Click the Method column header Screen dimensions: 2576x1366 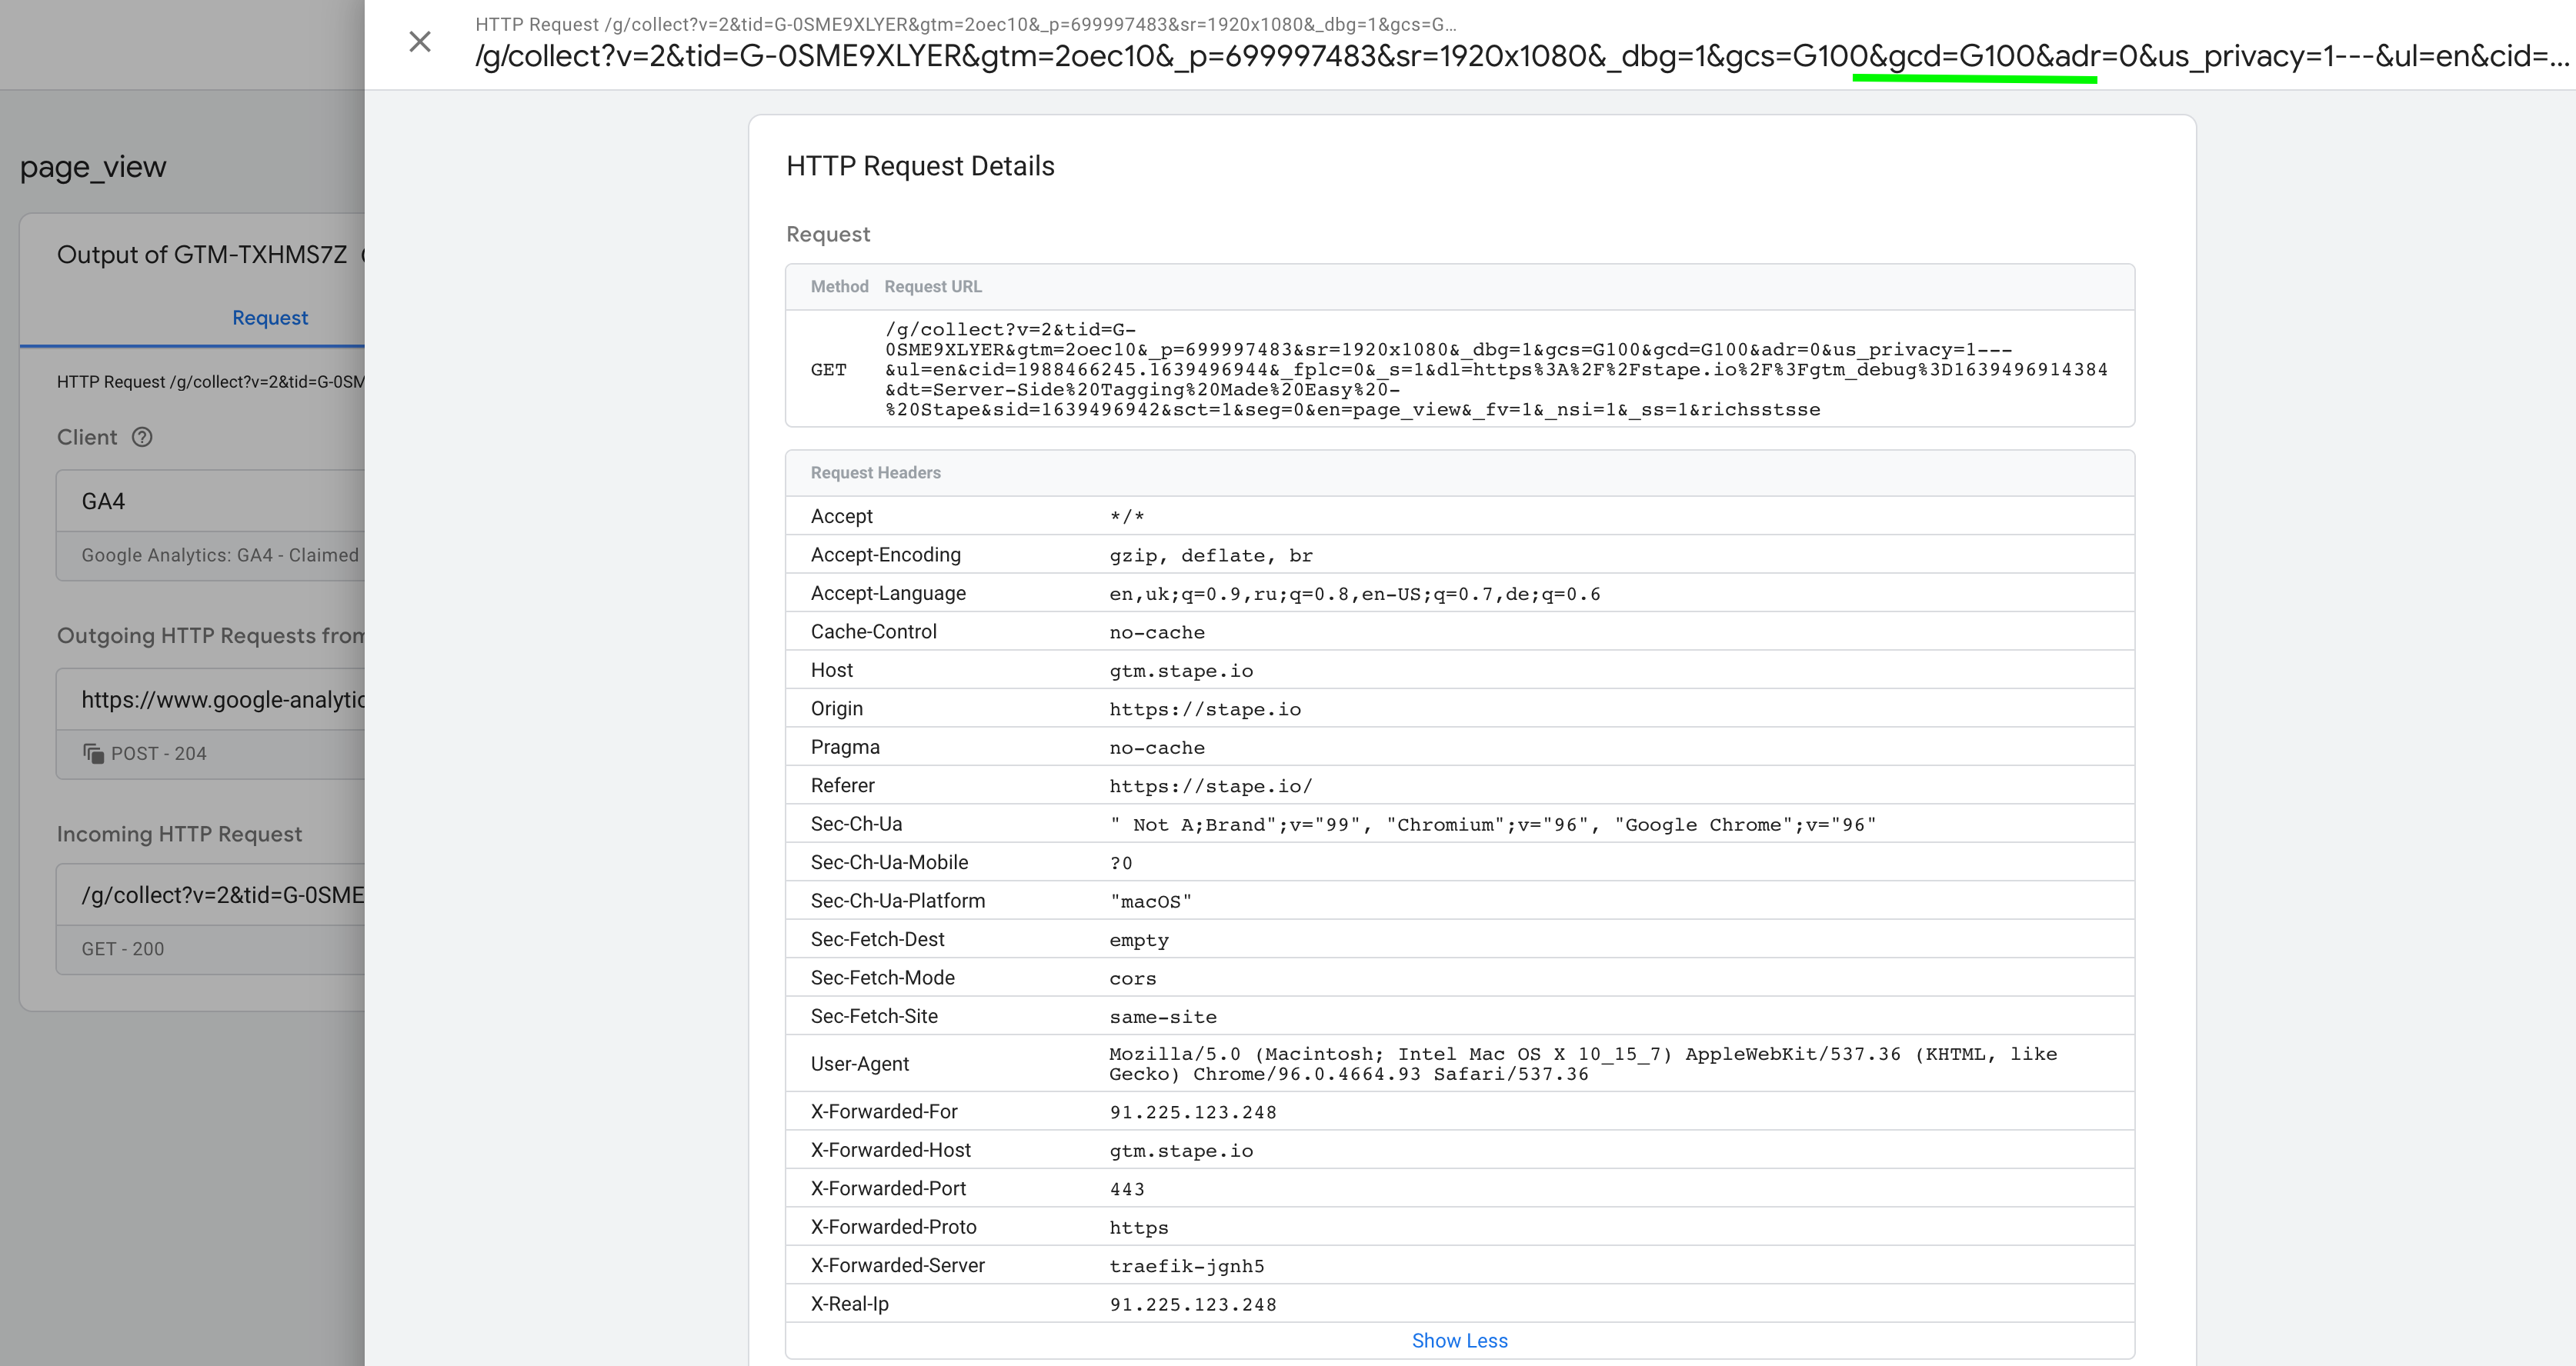point(839,286)
